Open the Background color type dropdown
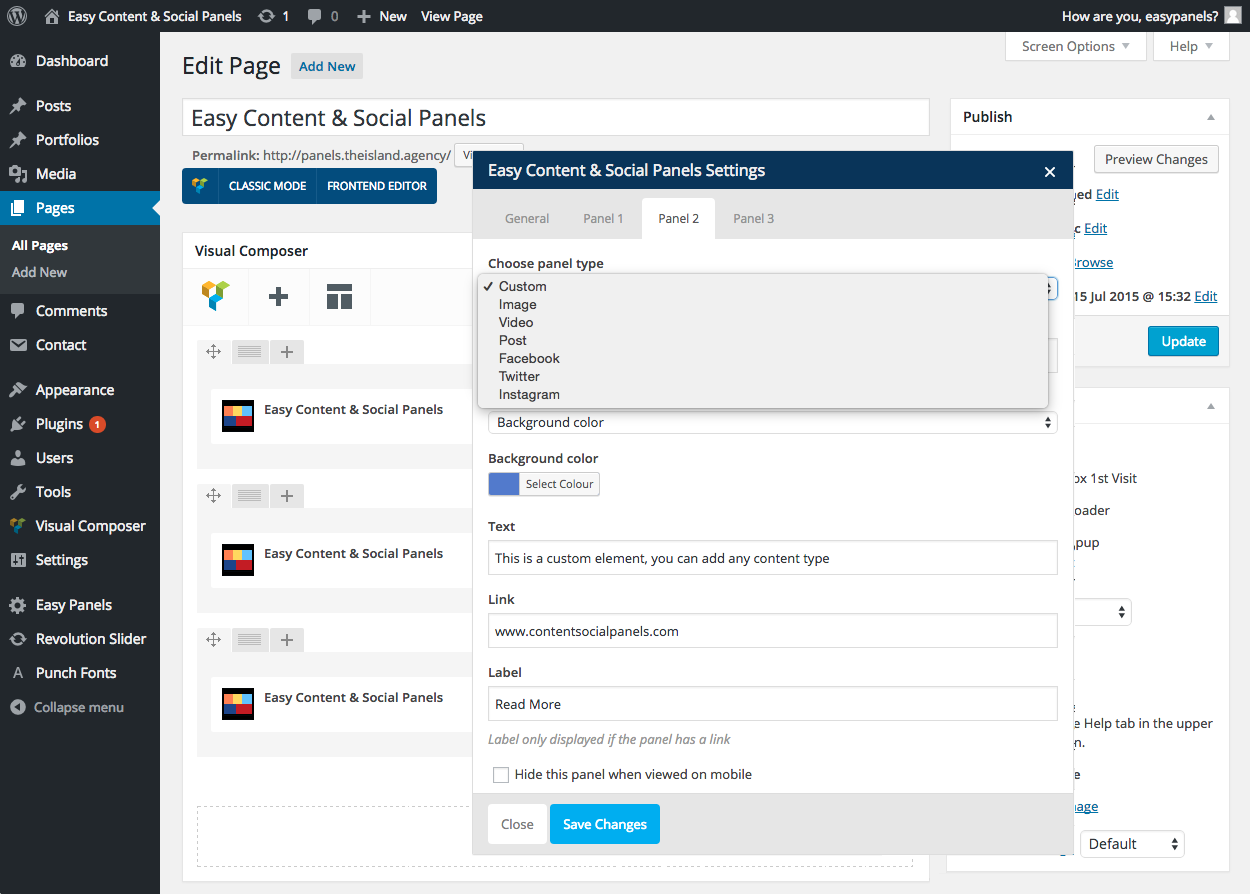The image size is (1250, 894). pyautogui.click(x=772, y=423)
